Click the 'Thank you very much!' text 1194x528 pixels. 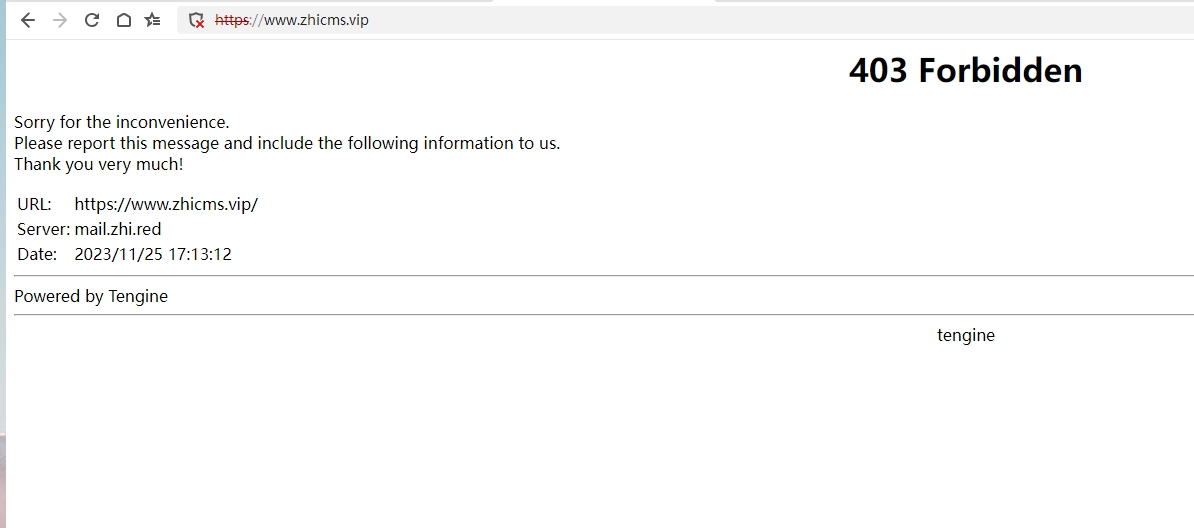99,164
